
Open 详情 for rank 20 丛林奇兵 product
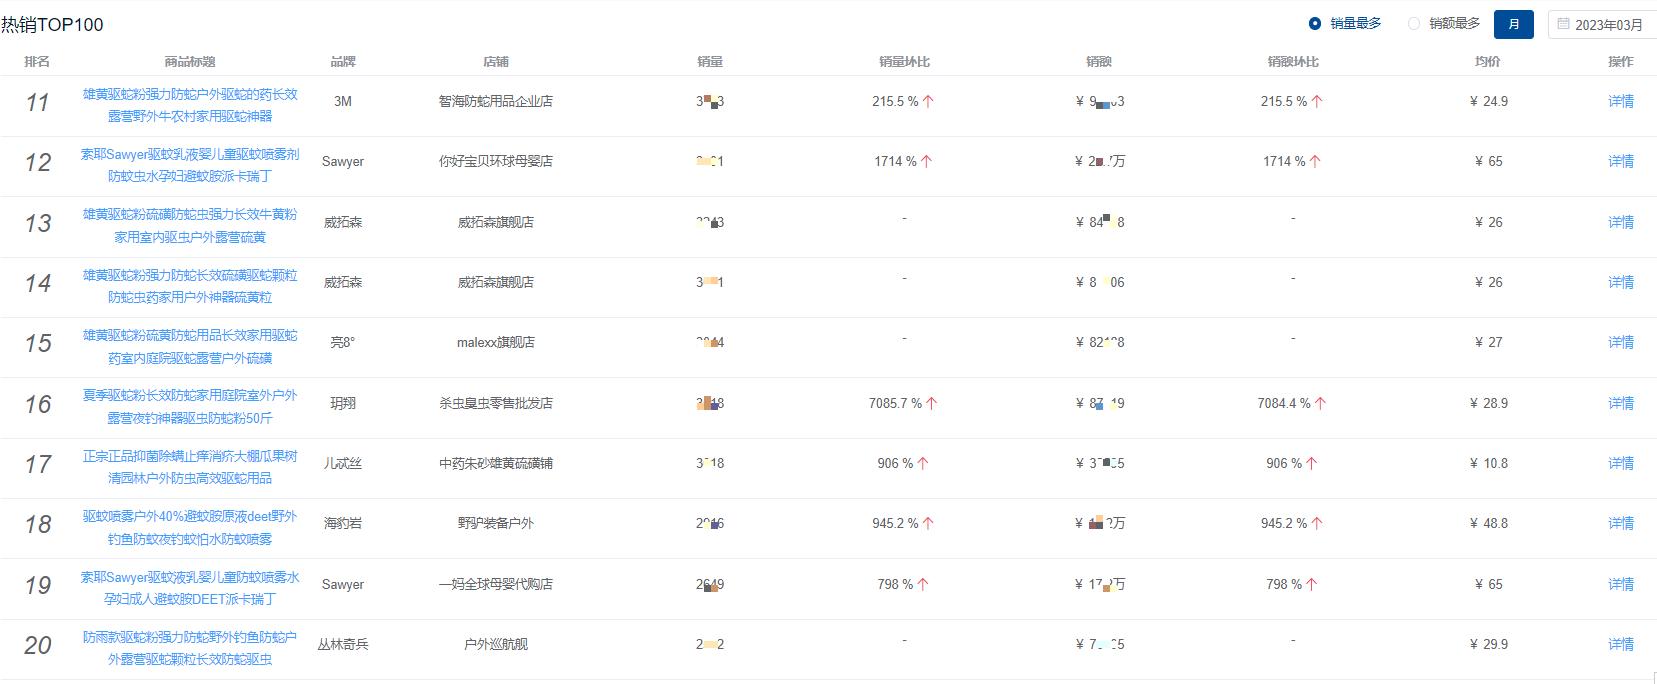(x=1621, y=644)
